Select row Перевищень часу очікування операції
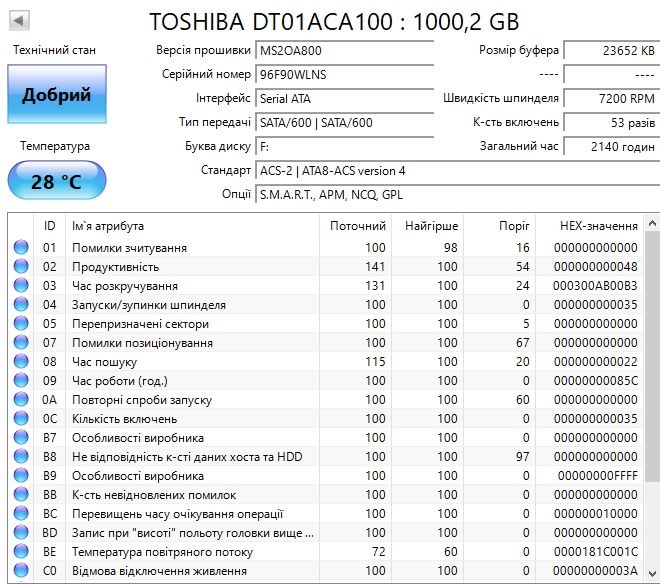 [325, 513]
